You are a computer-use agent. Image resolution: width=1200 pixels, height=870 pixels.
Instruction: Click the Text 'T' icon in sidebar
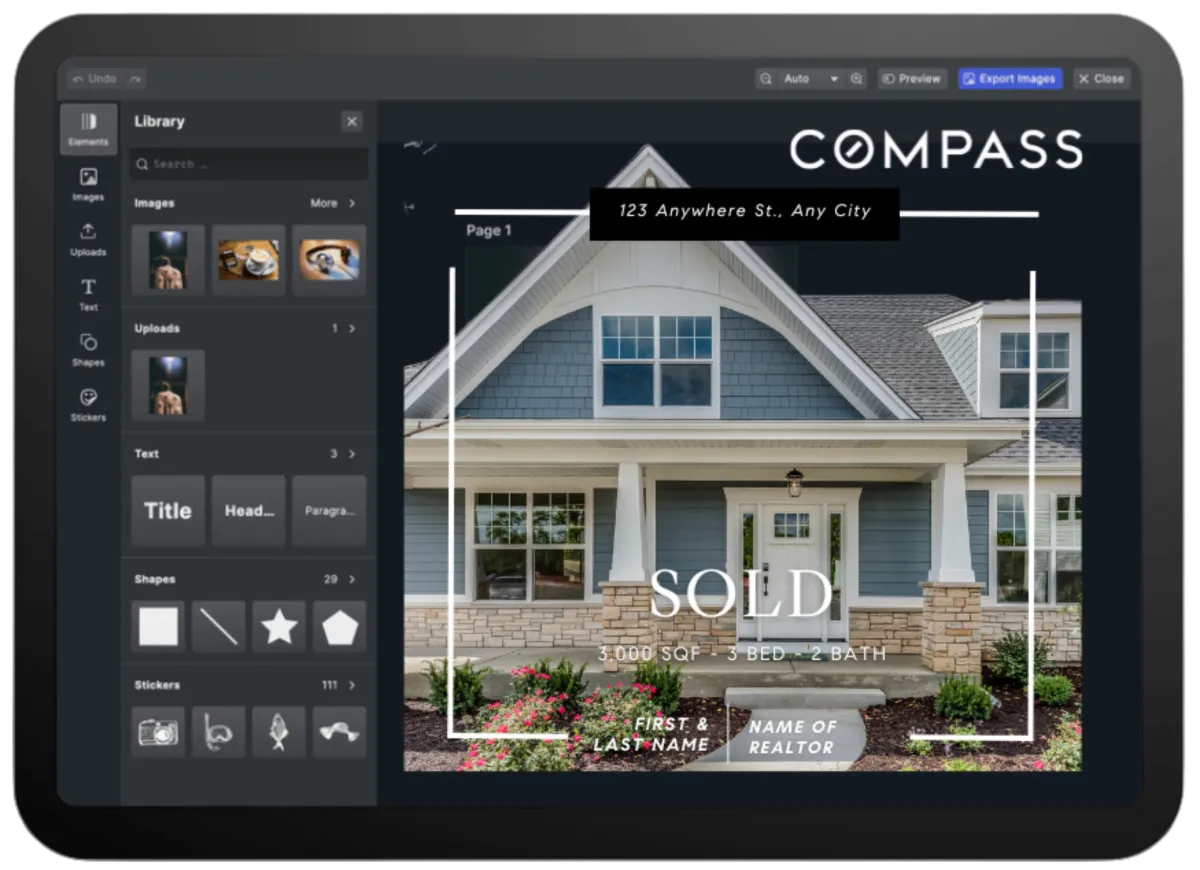click(x=88, y=287)
